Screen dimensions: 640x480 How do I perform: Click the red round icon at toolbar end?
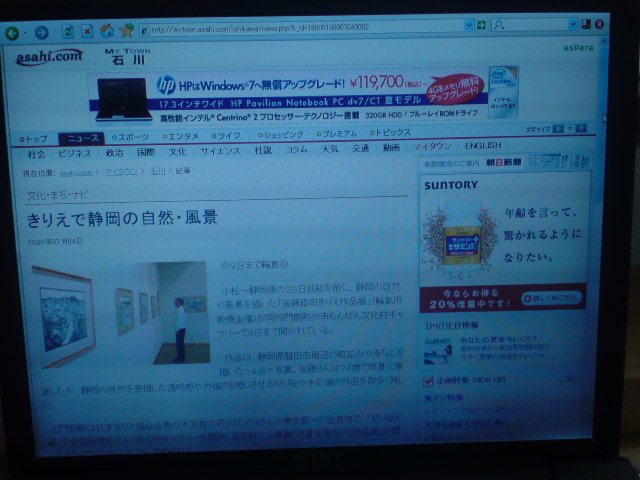click(599, 24)
